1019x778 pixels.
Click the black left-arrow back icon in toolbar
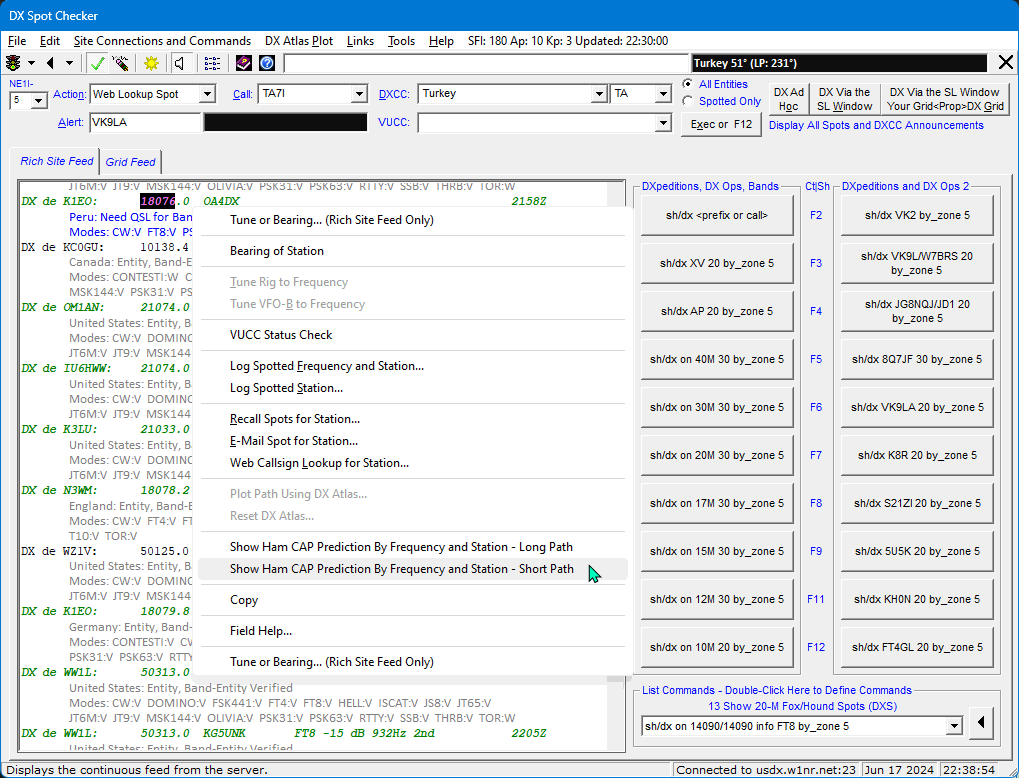coord(51,63)
